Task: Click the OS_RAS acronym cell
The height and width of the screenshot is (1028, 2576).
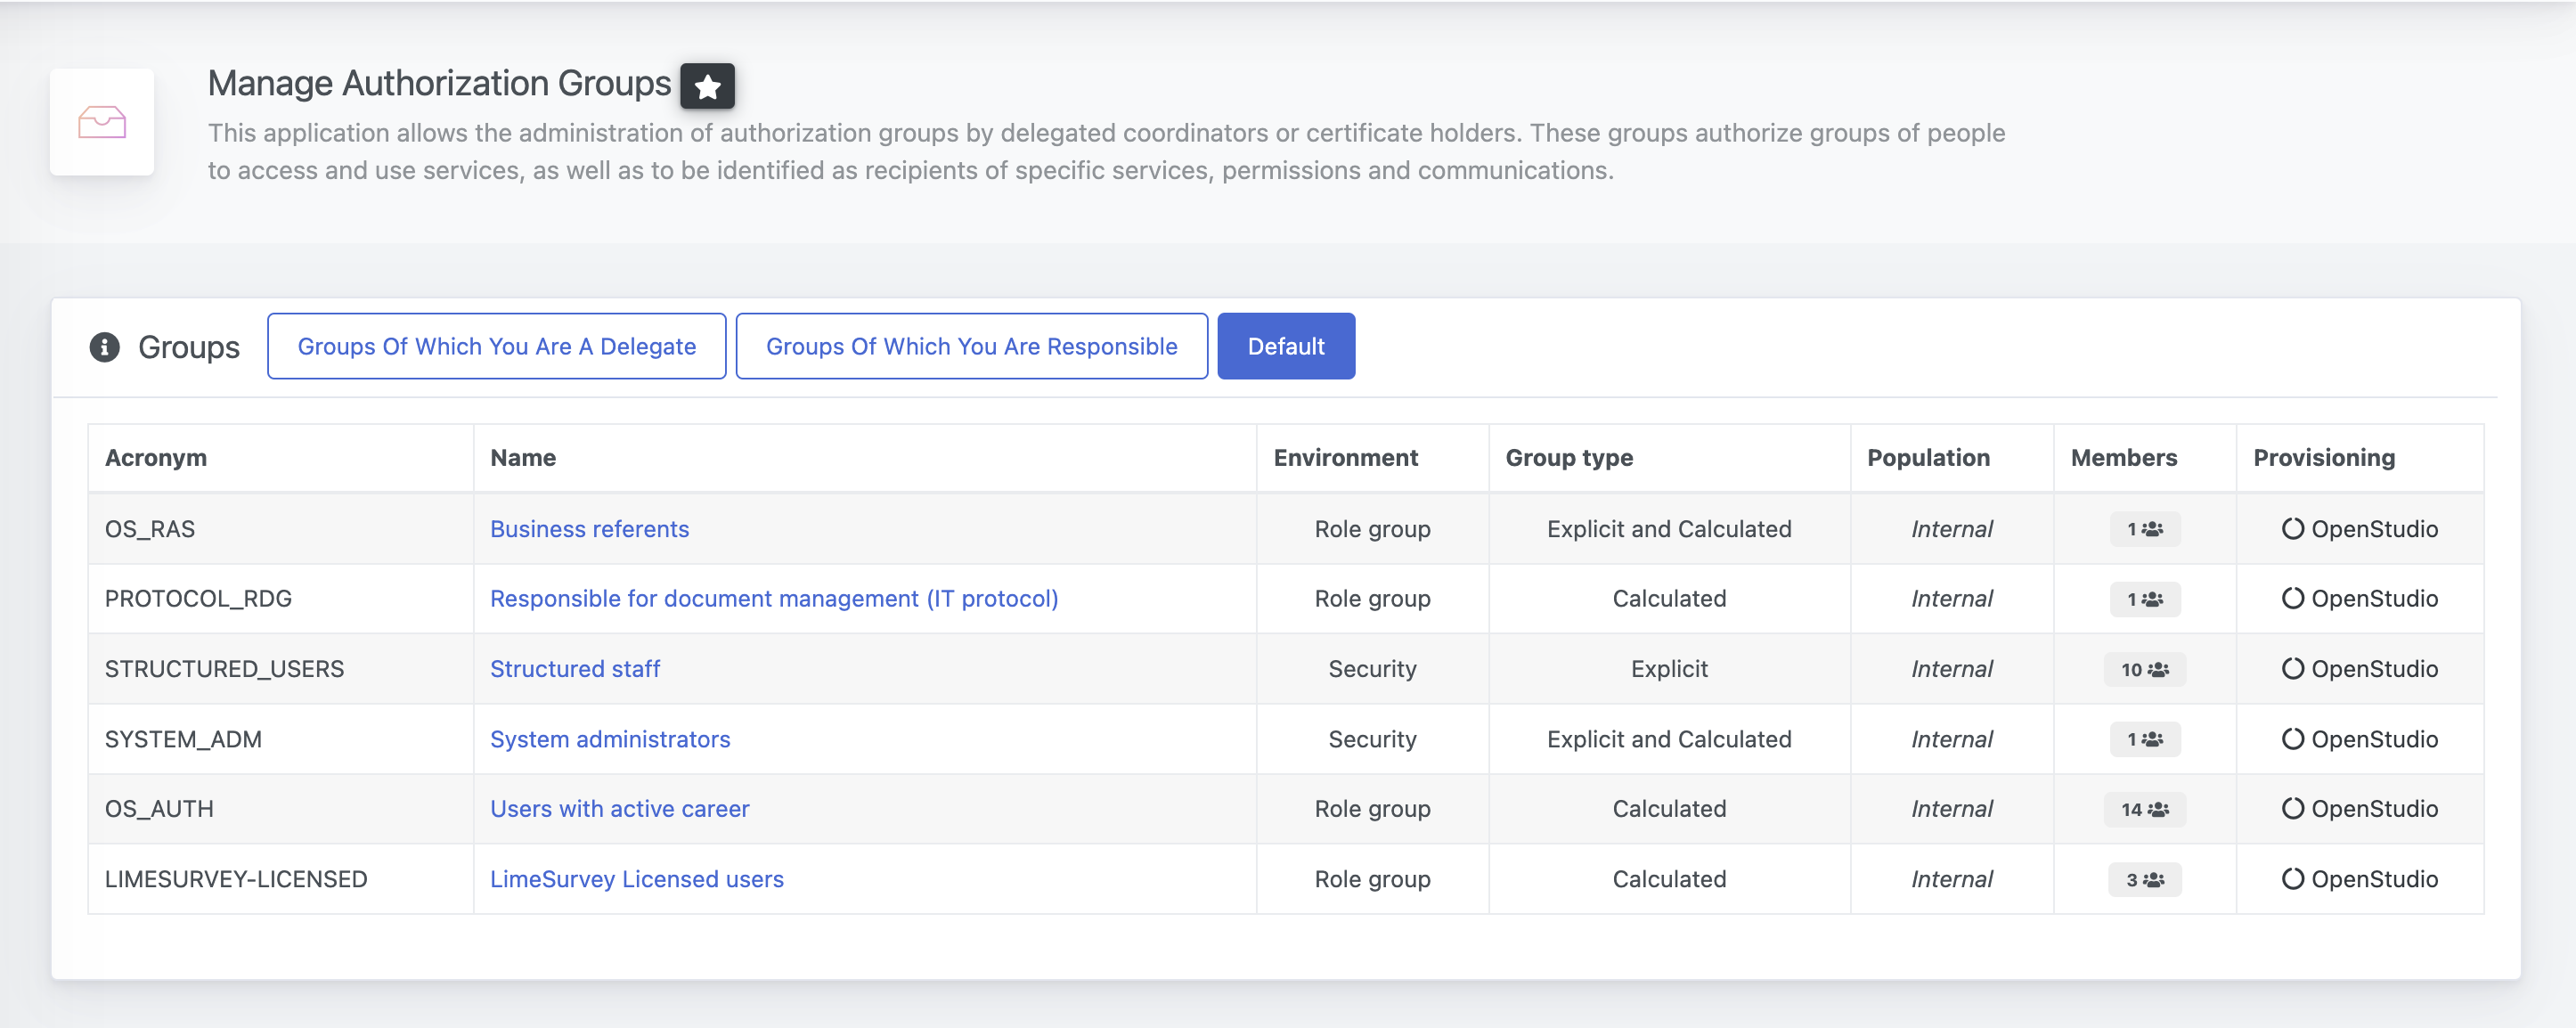Action: click(281, 529)
